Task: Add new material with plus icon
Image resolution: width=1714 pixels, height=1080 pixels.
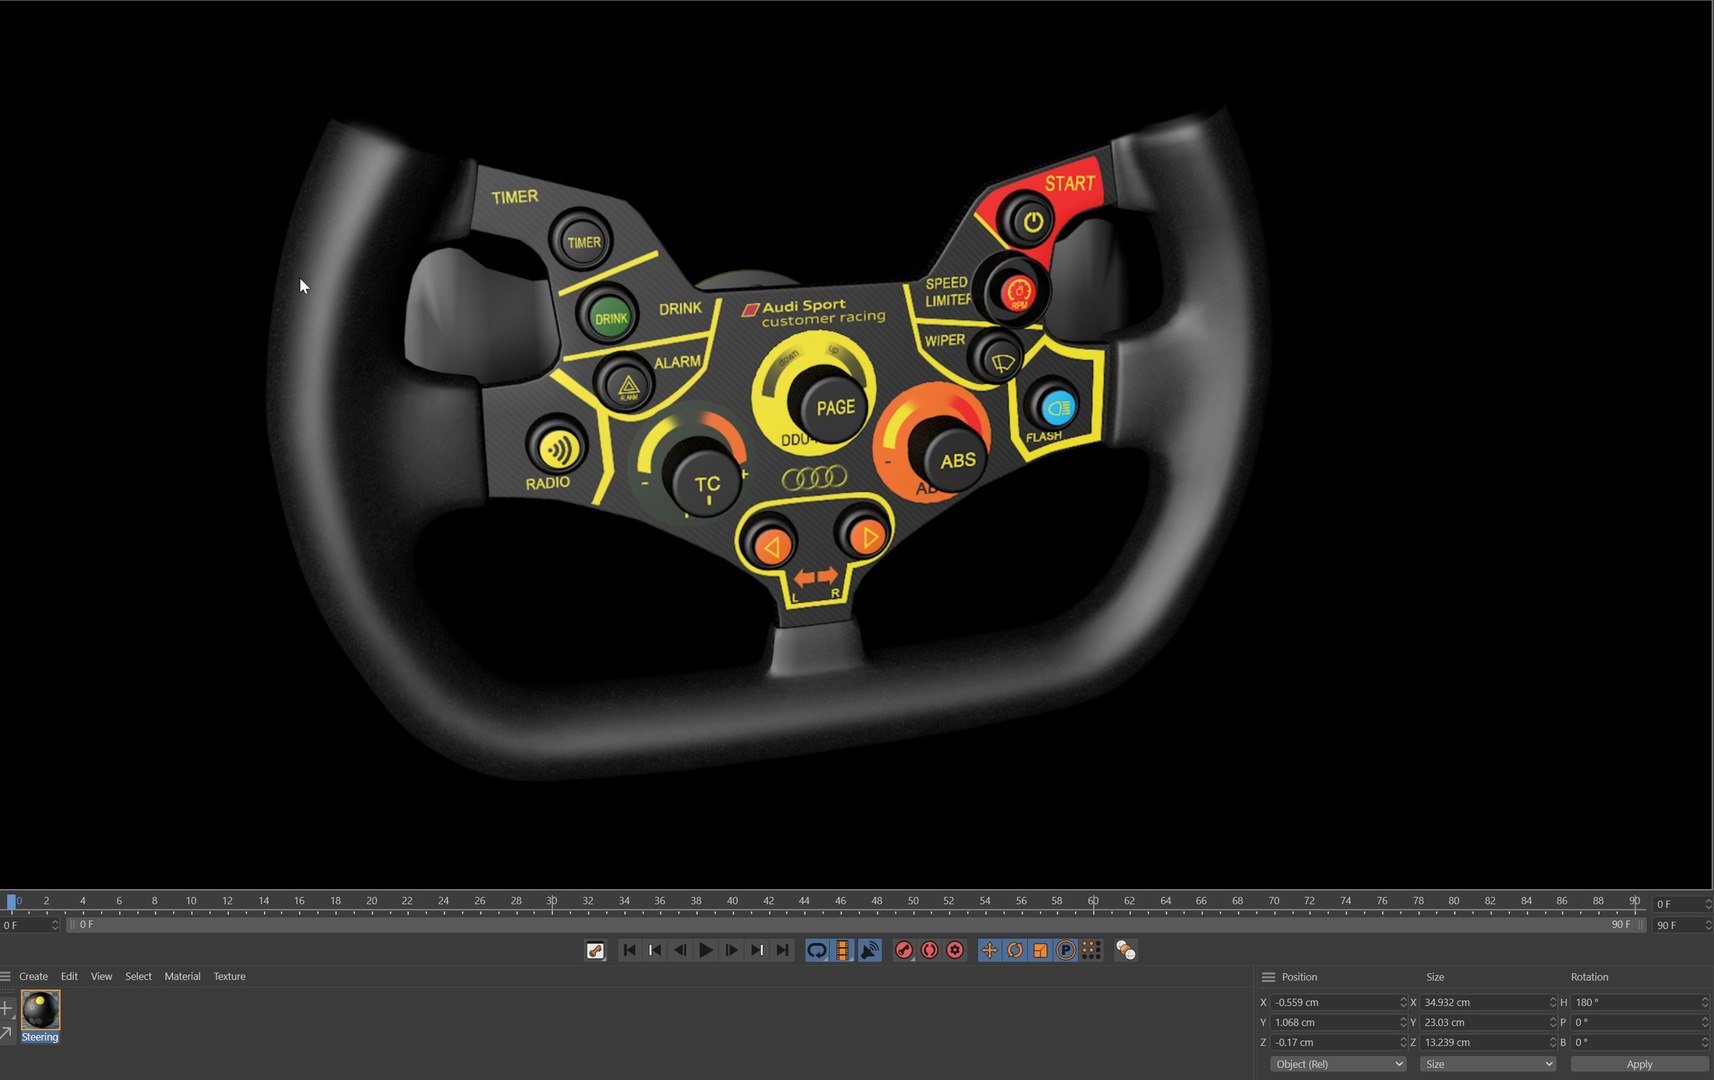Action: pyautogui.click(x=6, y=1008)
